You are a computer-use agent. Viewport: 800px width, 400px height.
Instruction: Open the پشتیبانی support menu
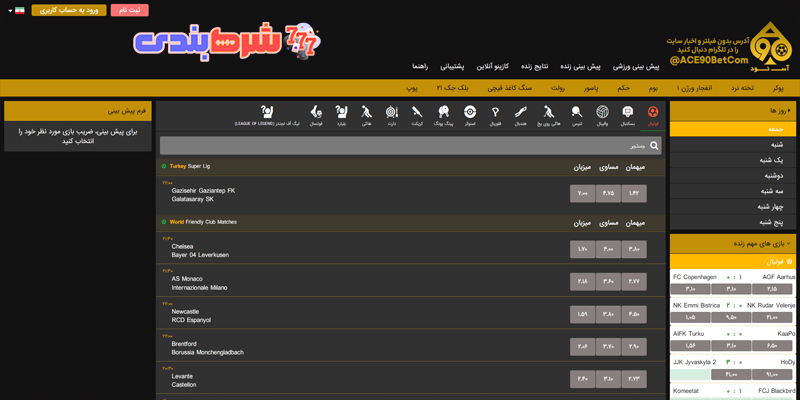(452, 67)
